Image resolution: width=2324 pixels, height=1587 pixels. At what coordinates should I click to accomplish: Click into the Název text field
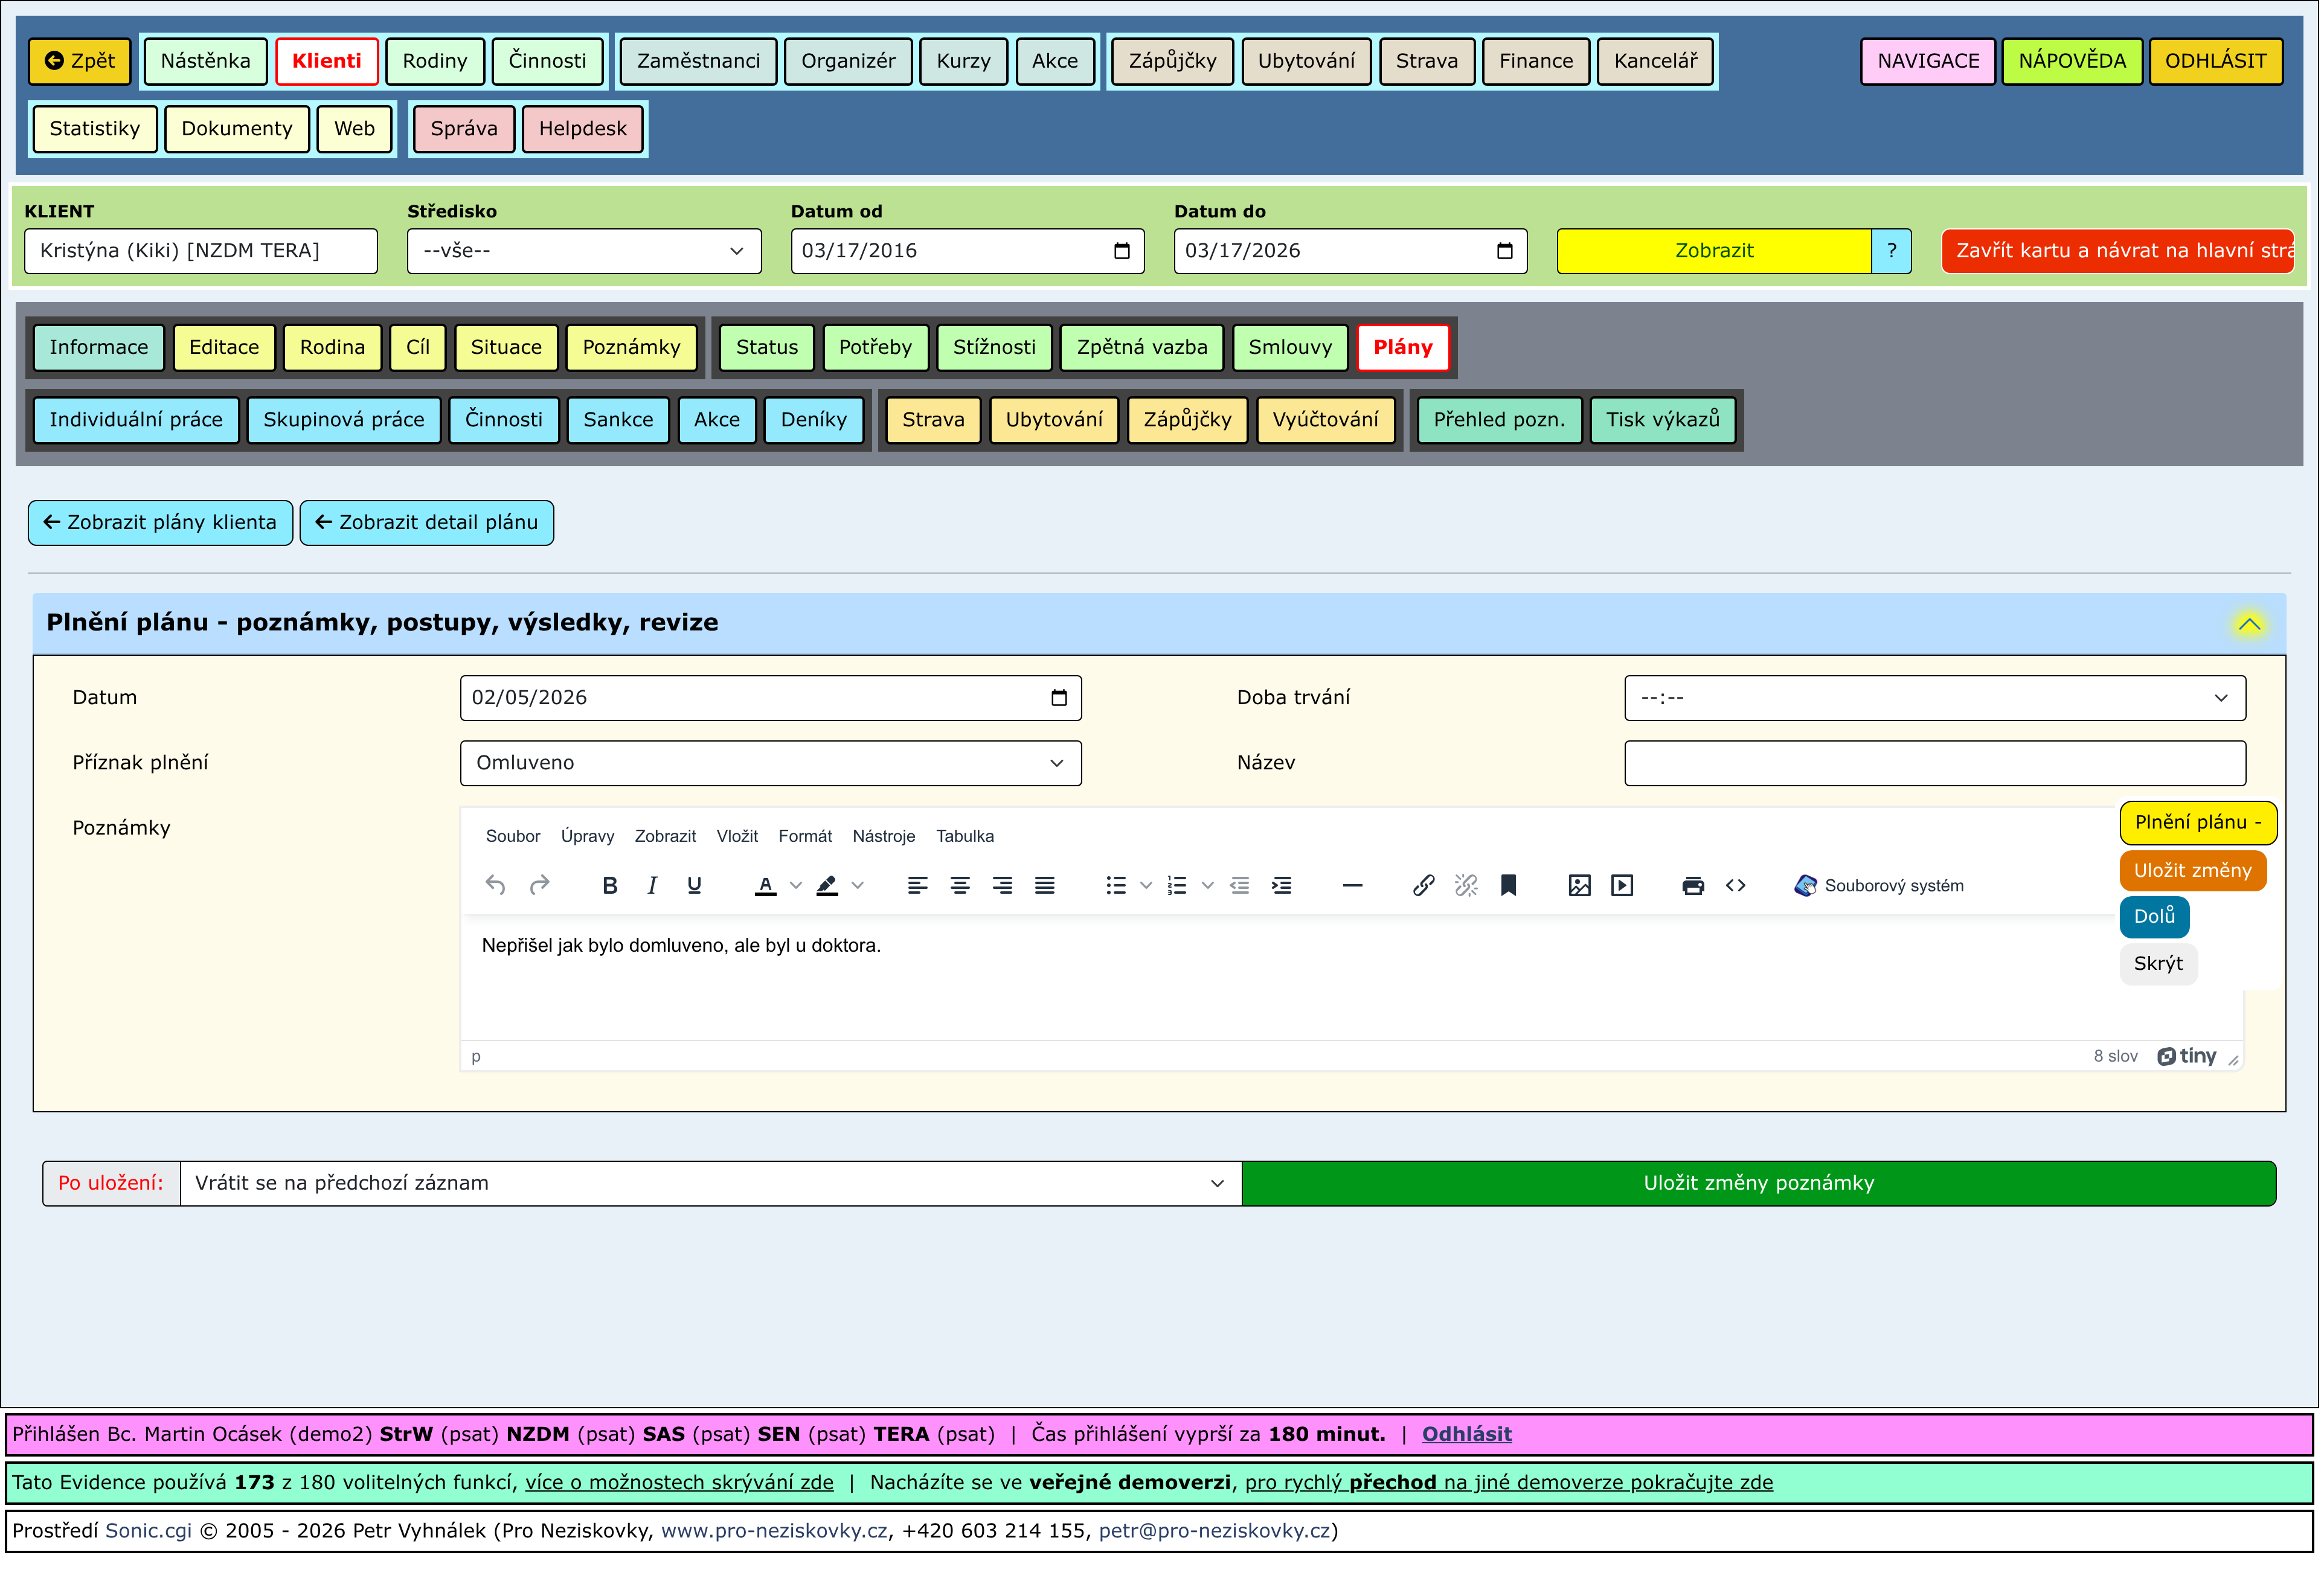1934,763
